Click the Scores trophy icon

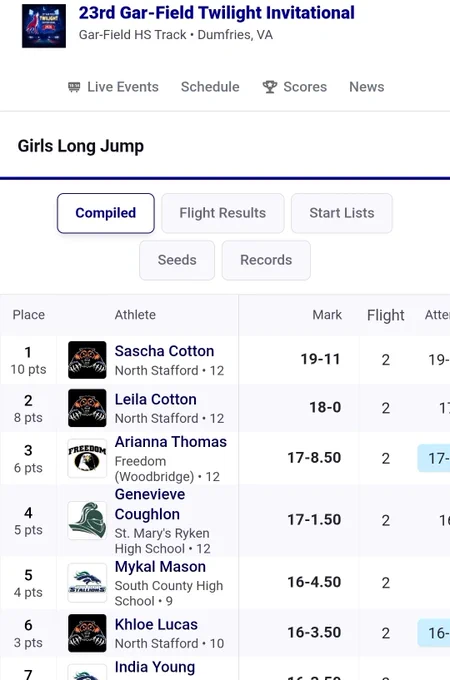tap(270, 87)
